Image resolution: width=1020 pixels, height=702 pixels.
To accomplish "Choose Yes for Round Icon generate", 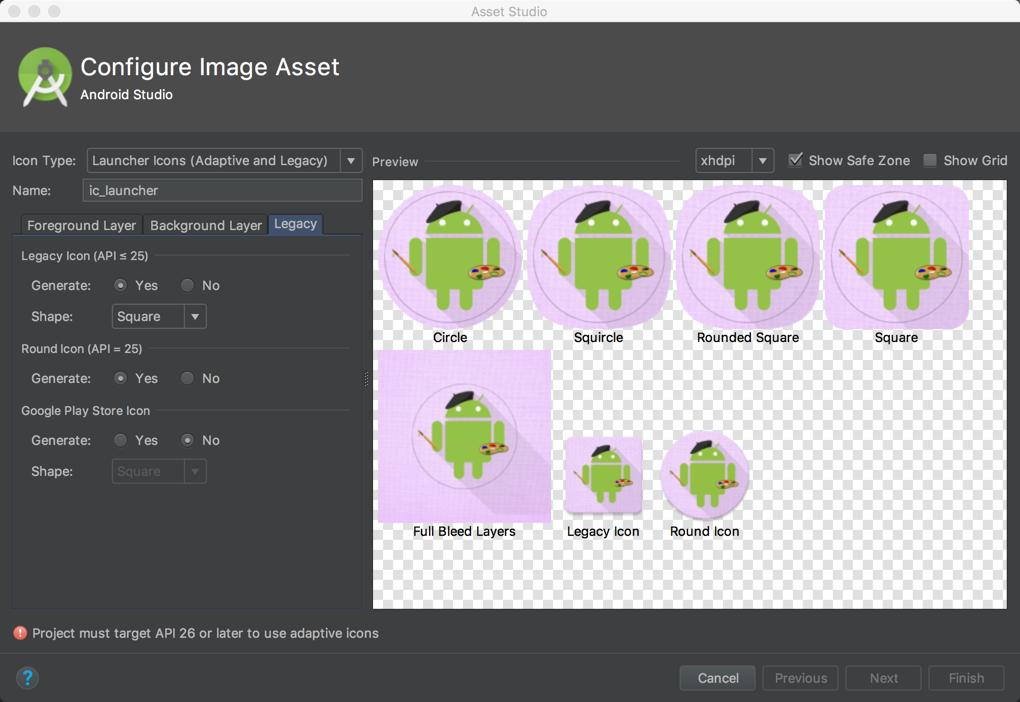I will (x=120, y=378).
